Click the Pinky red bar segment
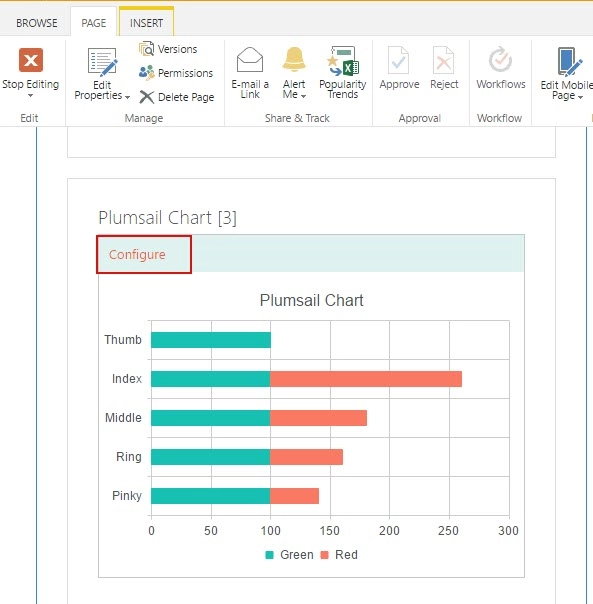The width and height of the screenshot is (593, 604). tap(295, 496)
